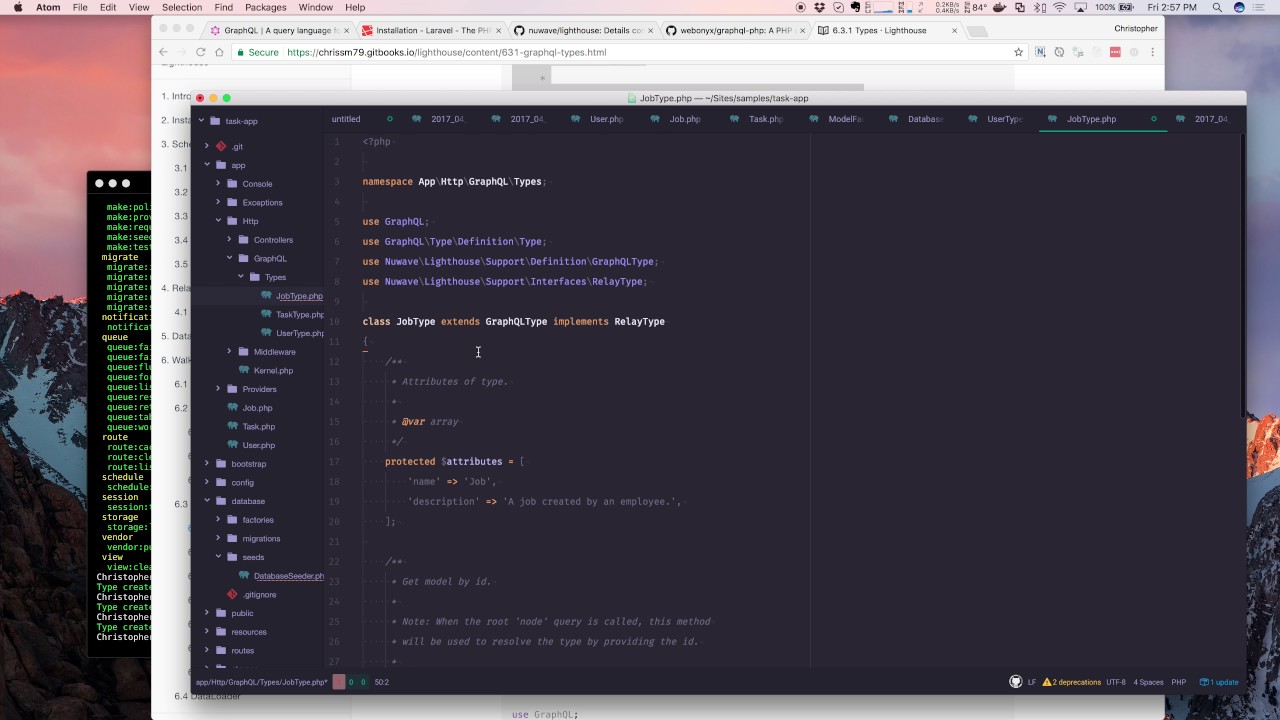The width and height of the screenshot is (1280, 720).
Task: Switch to the User.php editor tab
Action: pyautogui.click(x=606, y=119)
